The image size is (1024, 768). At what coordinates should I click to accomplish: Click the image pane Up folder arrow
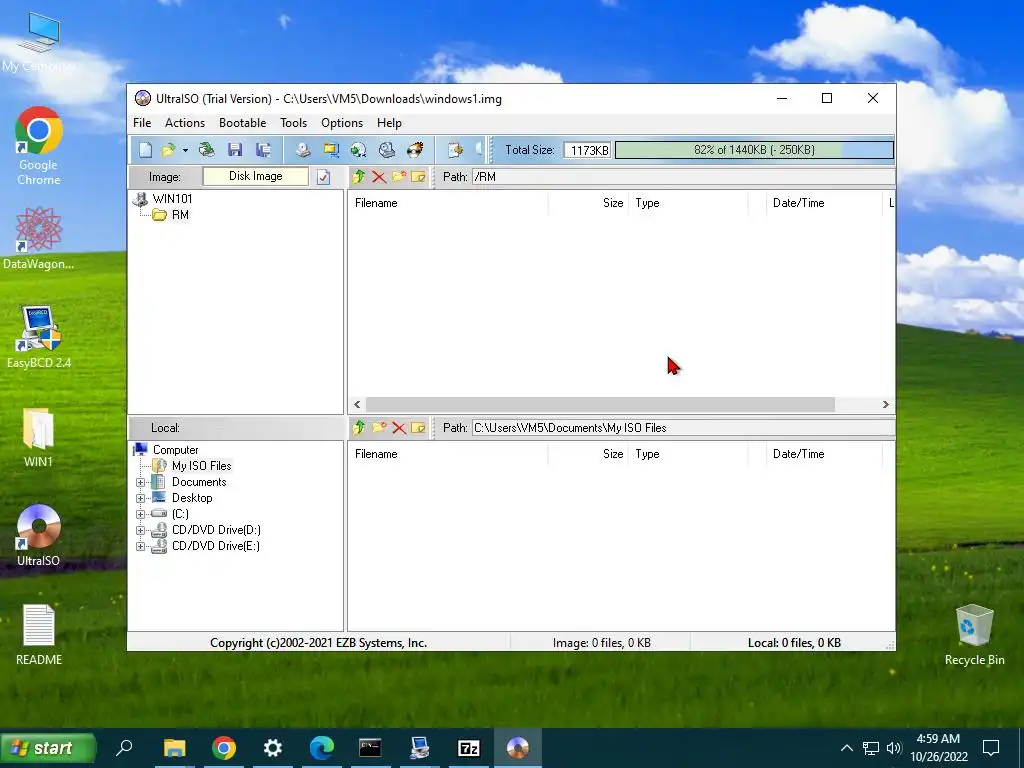359,177
